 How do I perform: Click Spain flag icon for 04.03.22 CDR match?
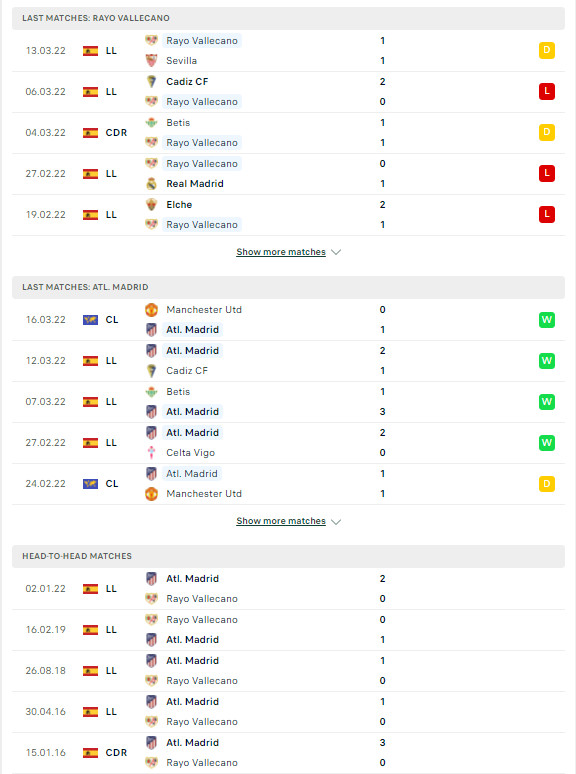(x=90, y=133)
